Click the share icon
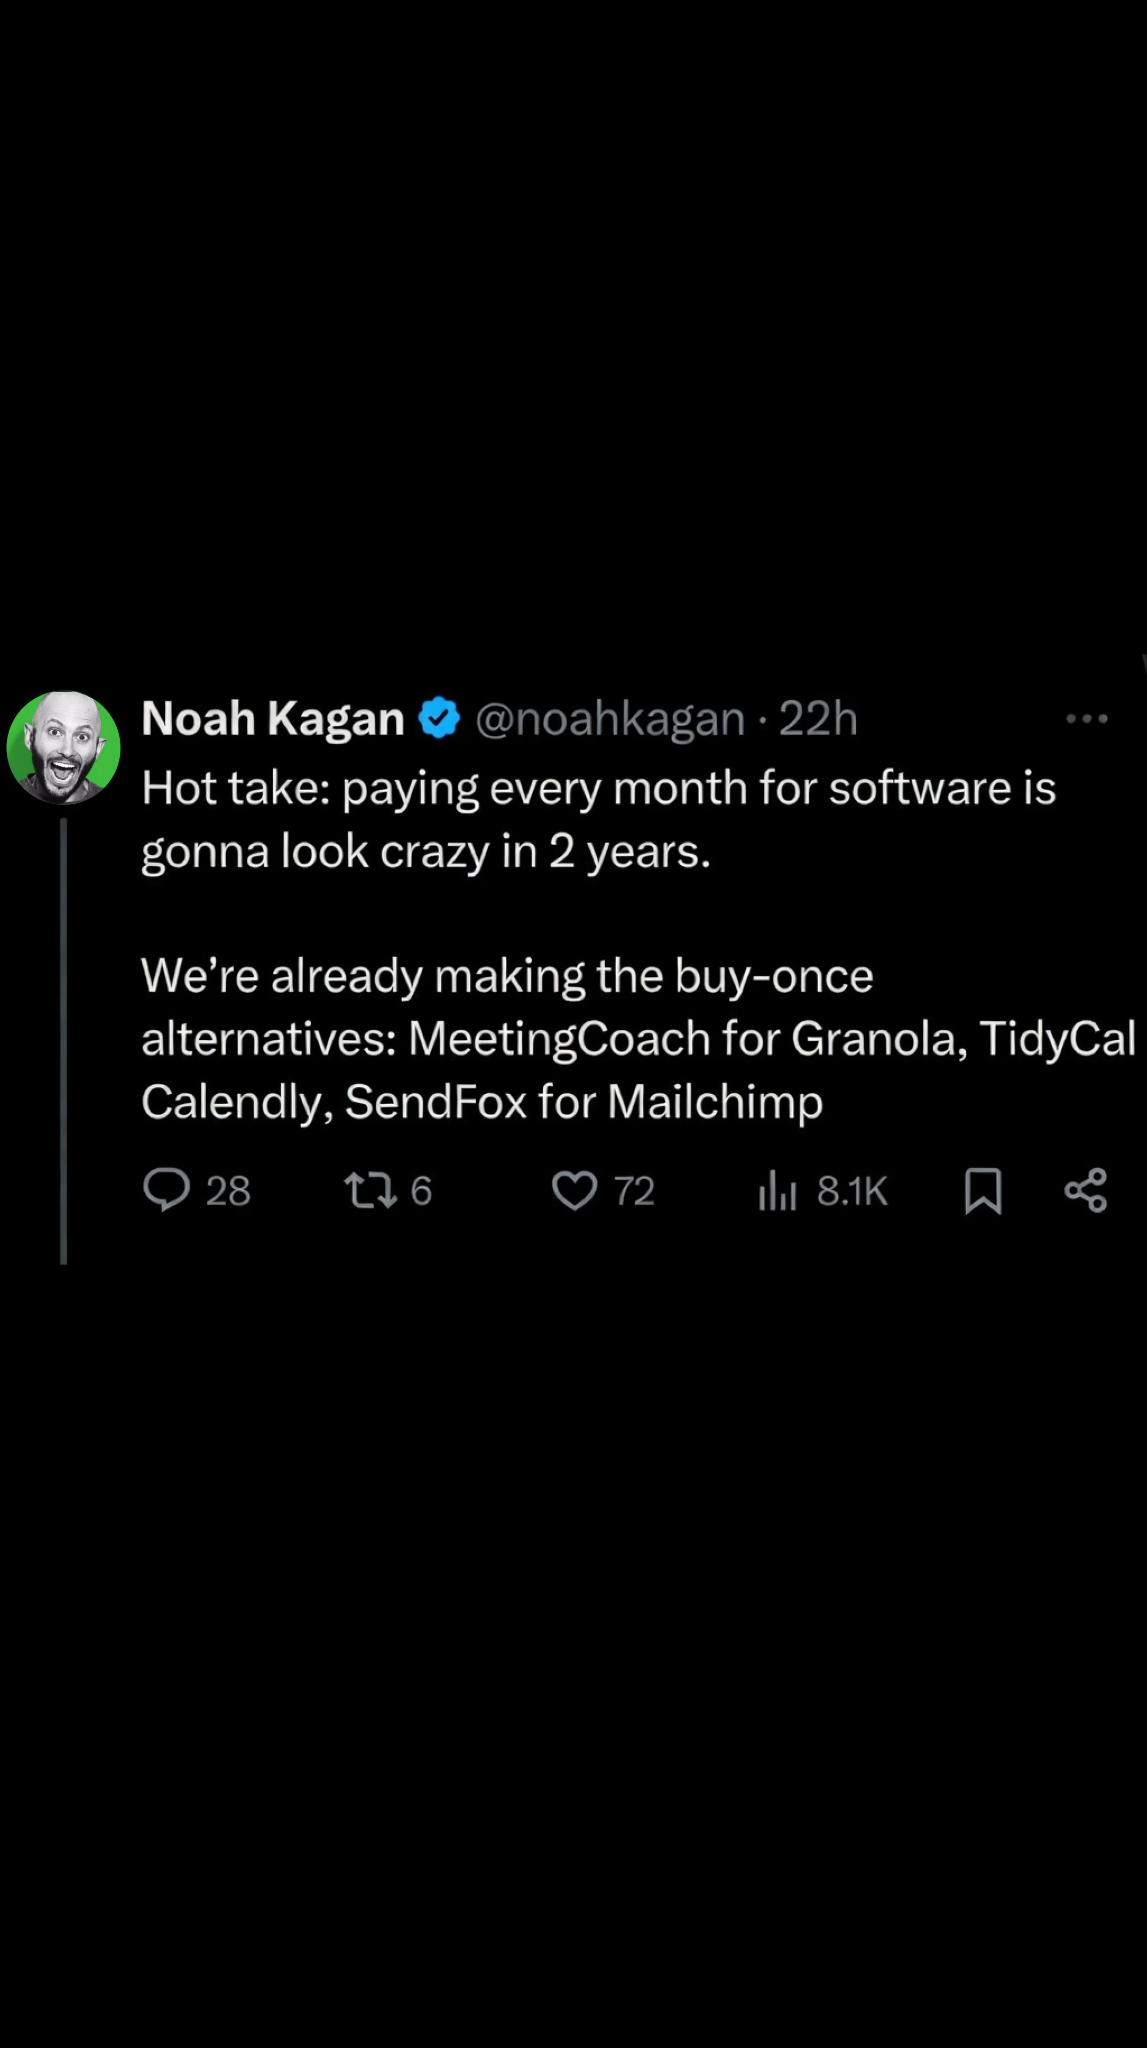The height and width of the screenshot is (2048, 1147). click(1086, 1190)
